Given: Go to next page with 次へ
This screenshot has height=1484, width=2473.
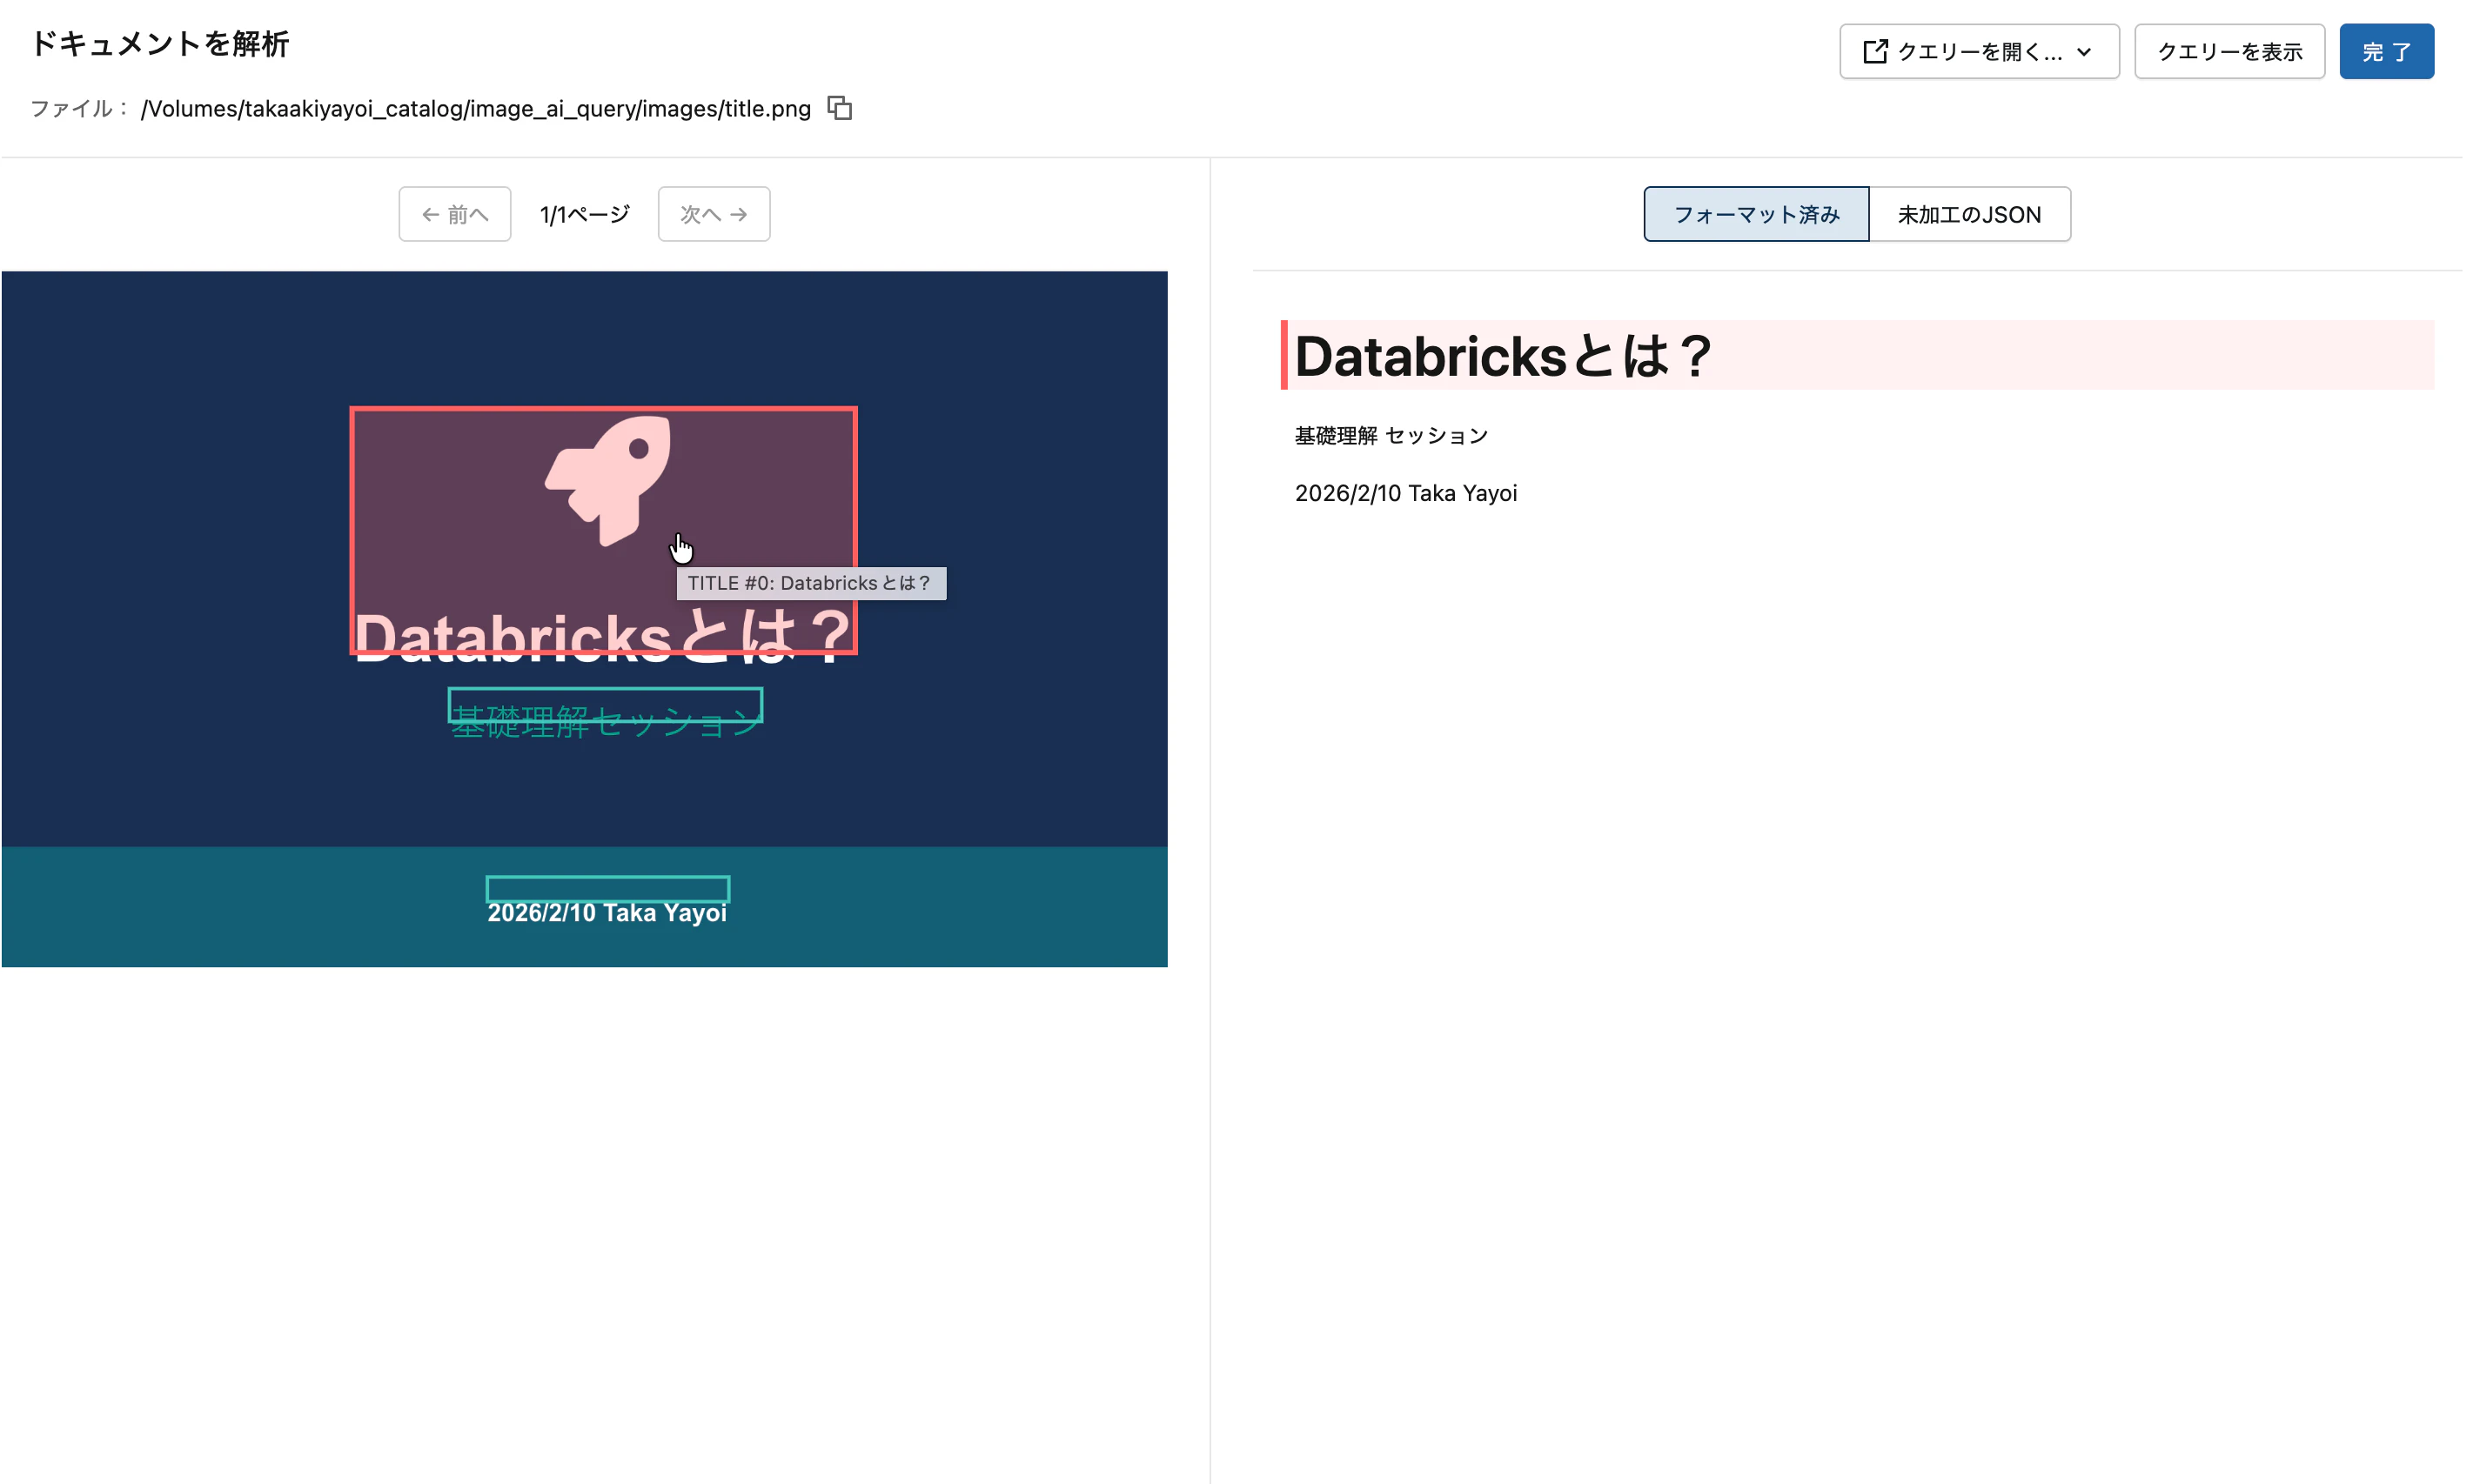Looking at the screenshot, I should [x=713, y=214].
